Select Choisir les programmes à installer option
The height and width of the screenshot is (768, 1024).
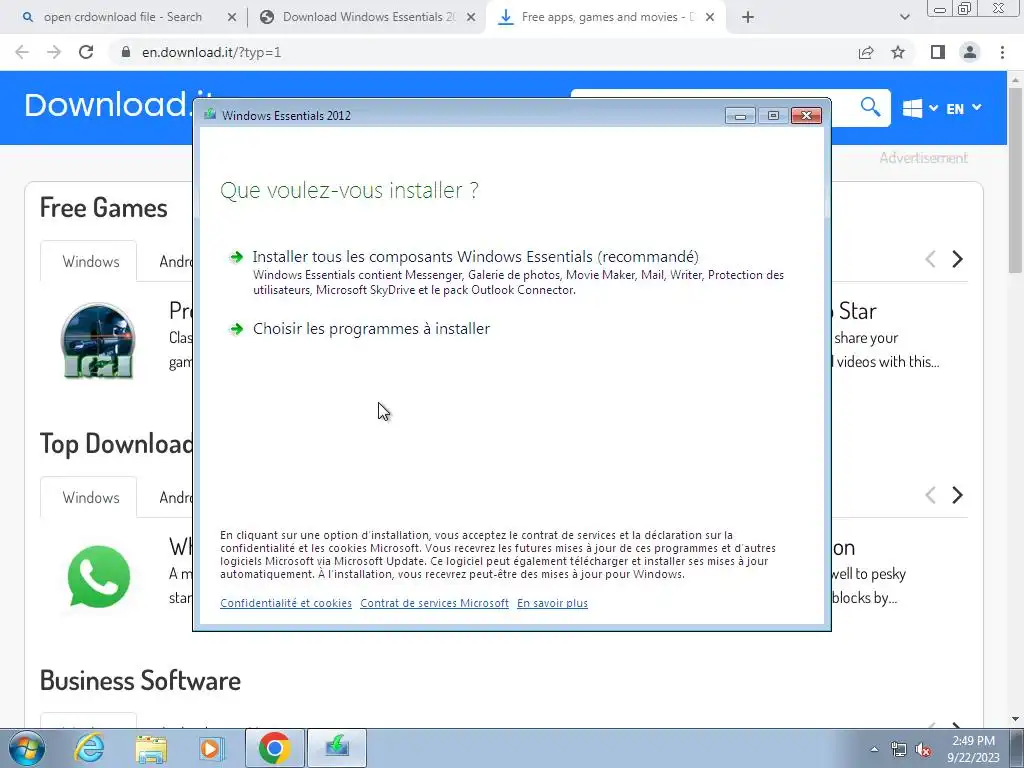371,328
